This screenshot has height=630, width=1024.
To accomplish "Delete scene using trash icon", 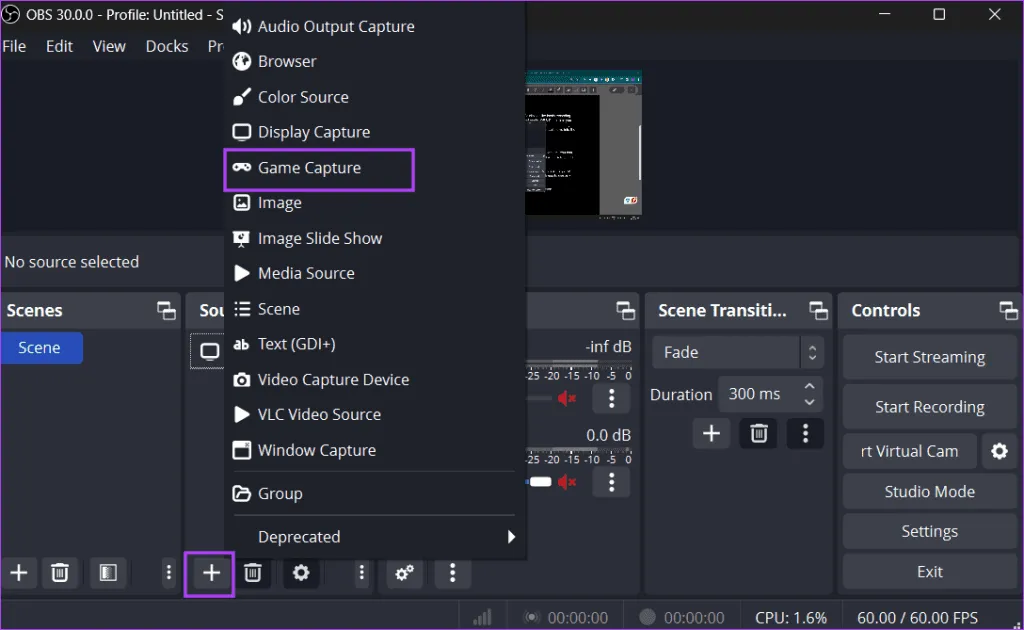I will coord(60,573).
